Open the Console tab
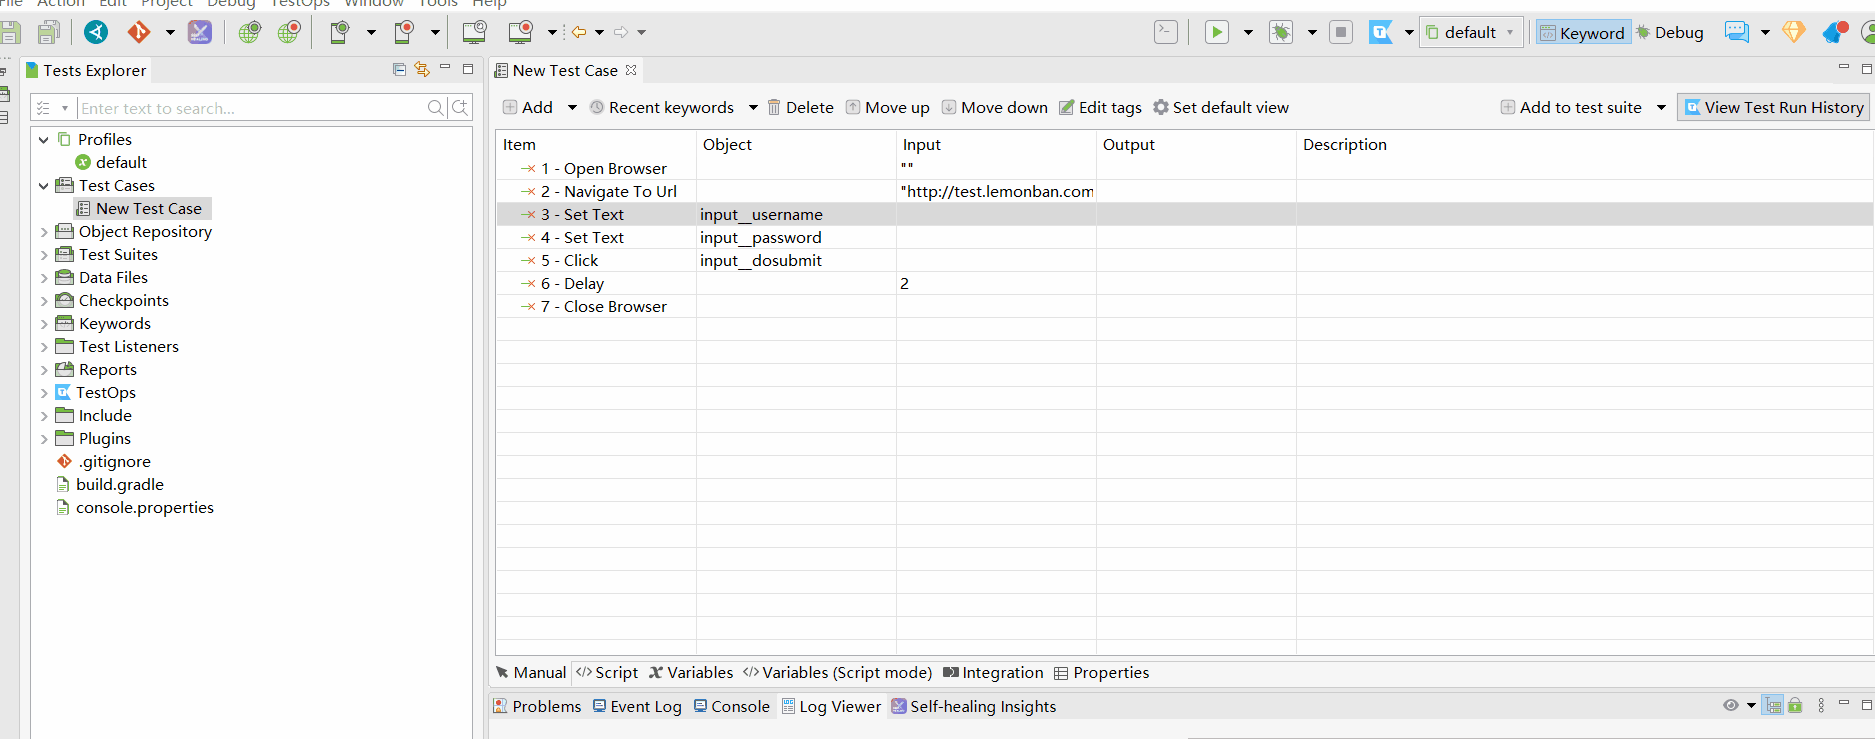 point(732,707)
